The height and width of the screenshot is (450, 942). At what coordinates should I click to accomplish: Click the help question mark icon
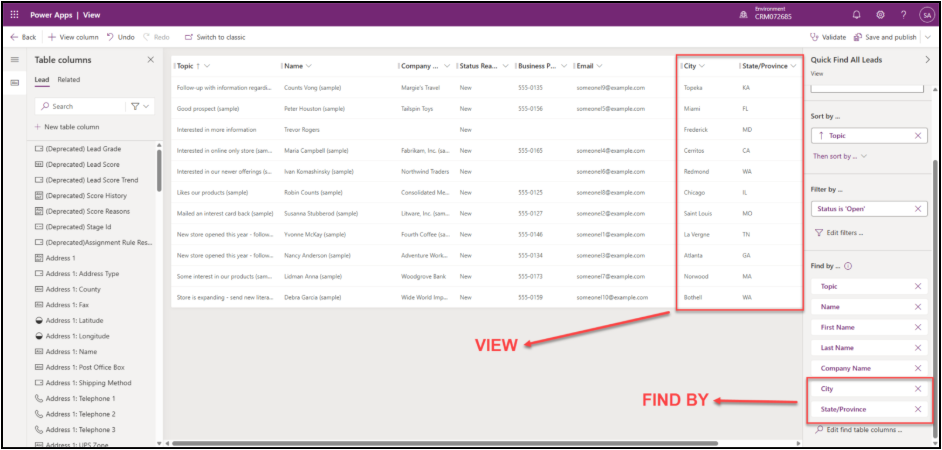[903, 14]
